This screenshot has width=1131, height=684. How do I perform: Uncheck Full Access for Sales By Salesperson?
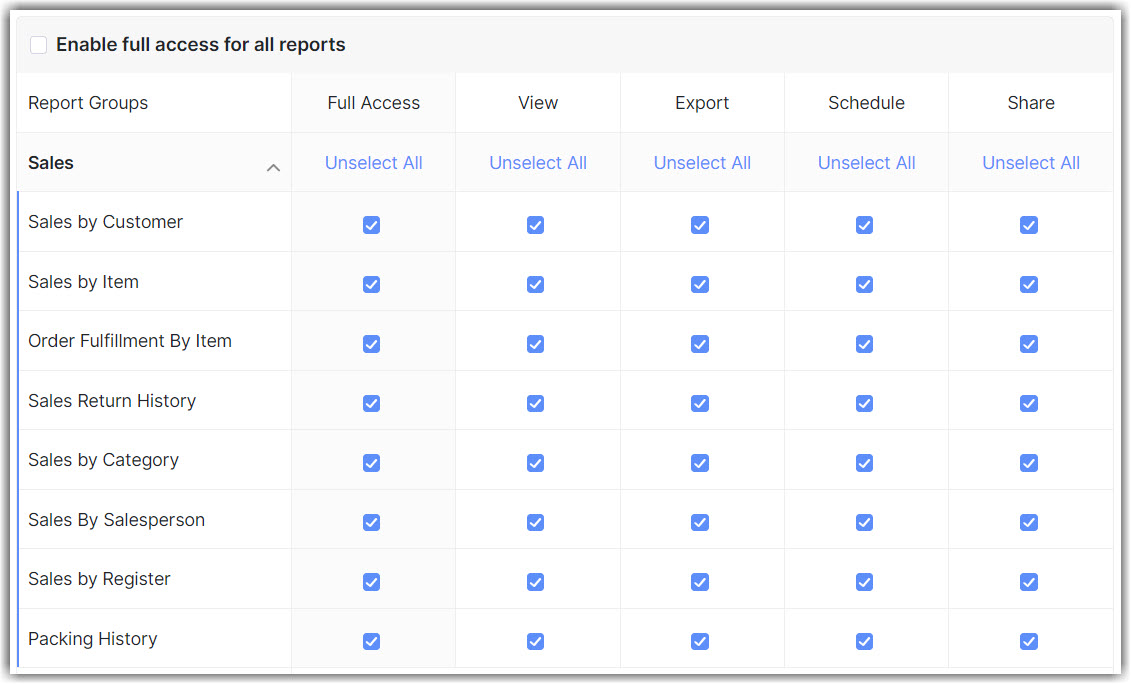371,522
